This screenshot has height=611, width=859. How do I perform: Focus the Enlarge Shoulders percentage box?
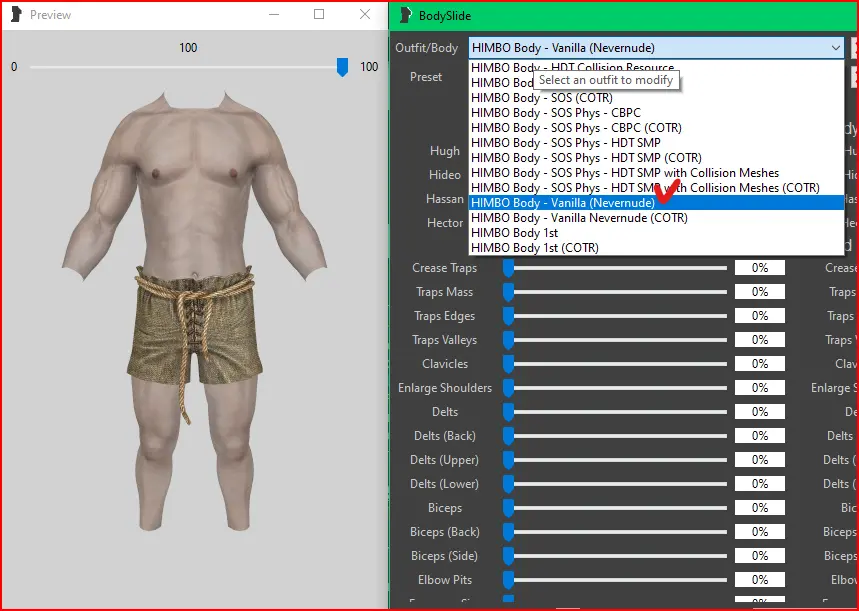pyautogui.click(x=760, y=388)
